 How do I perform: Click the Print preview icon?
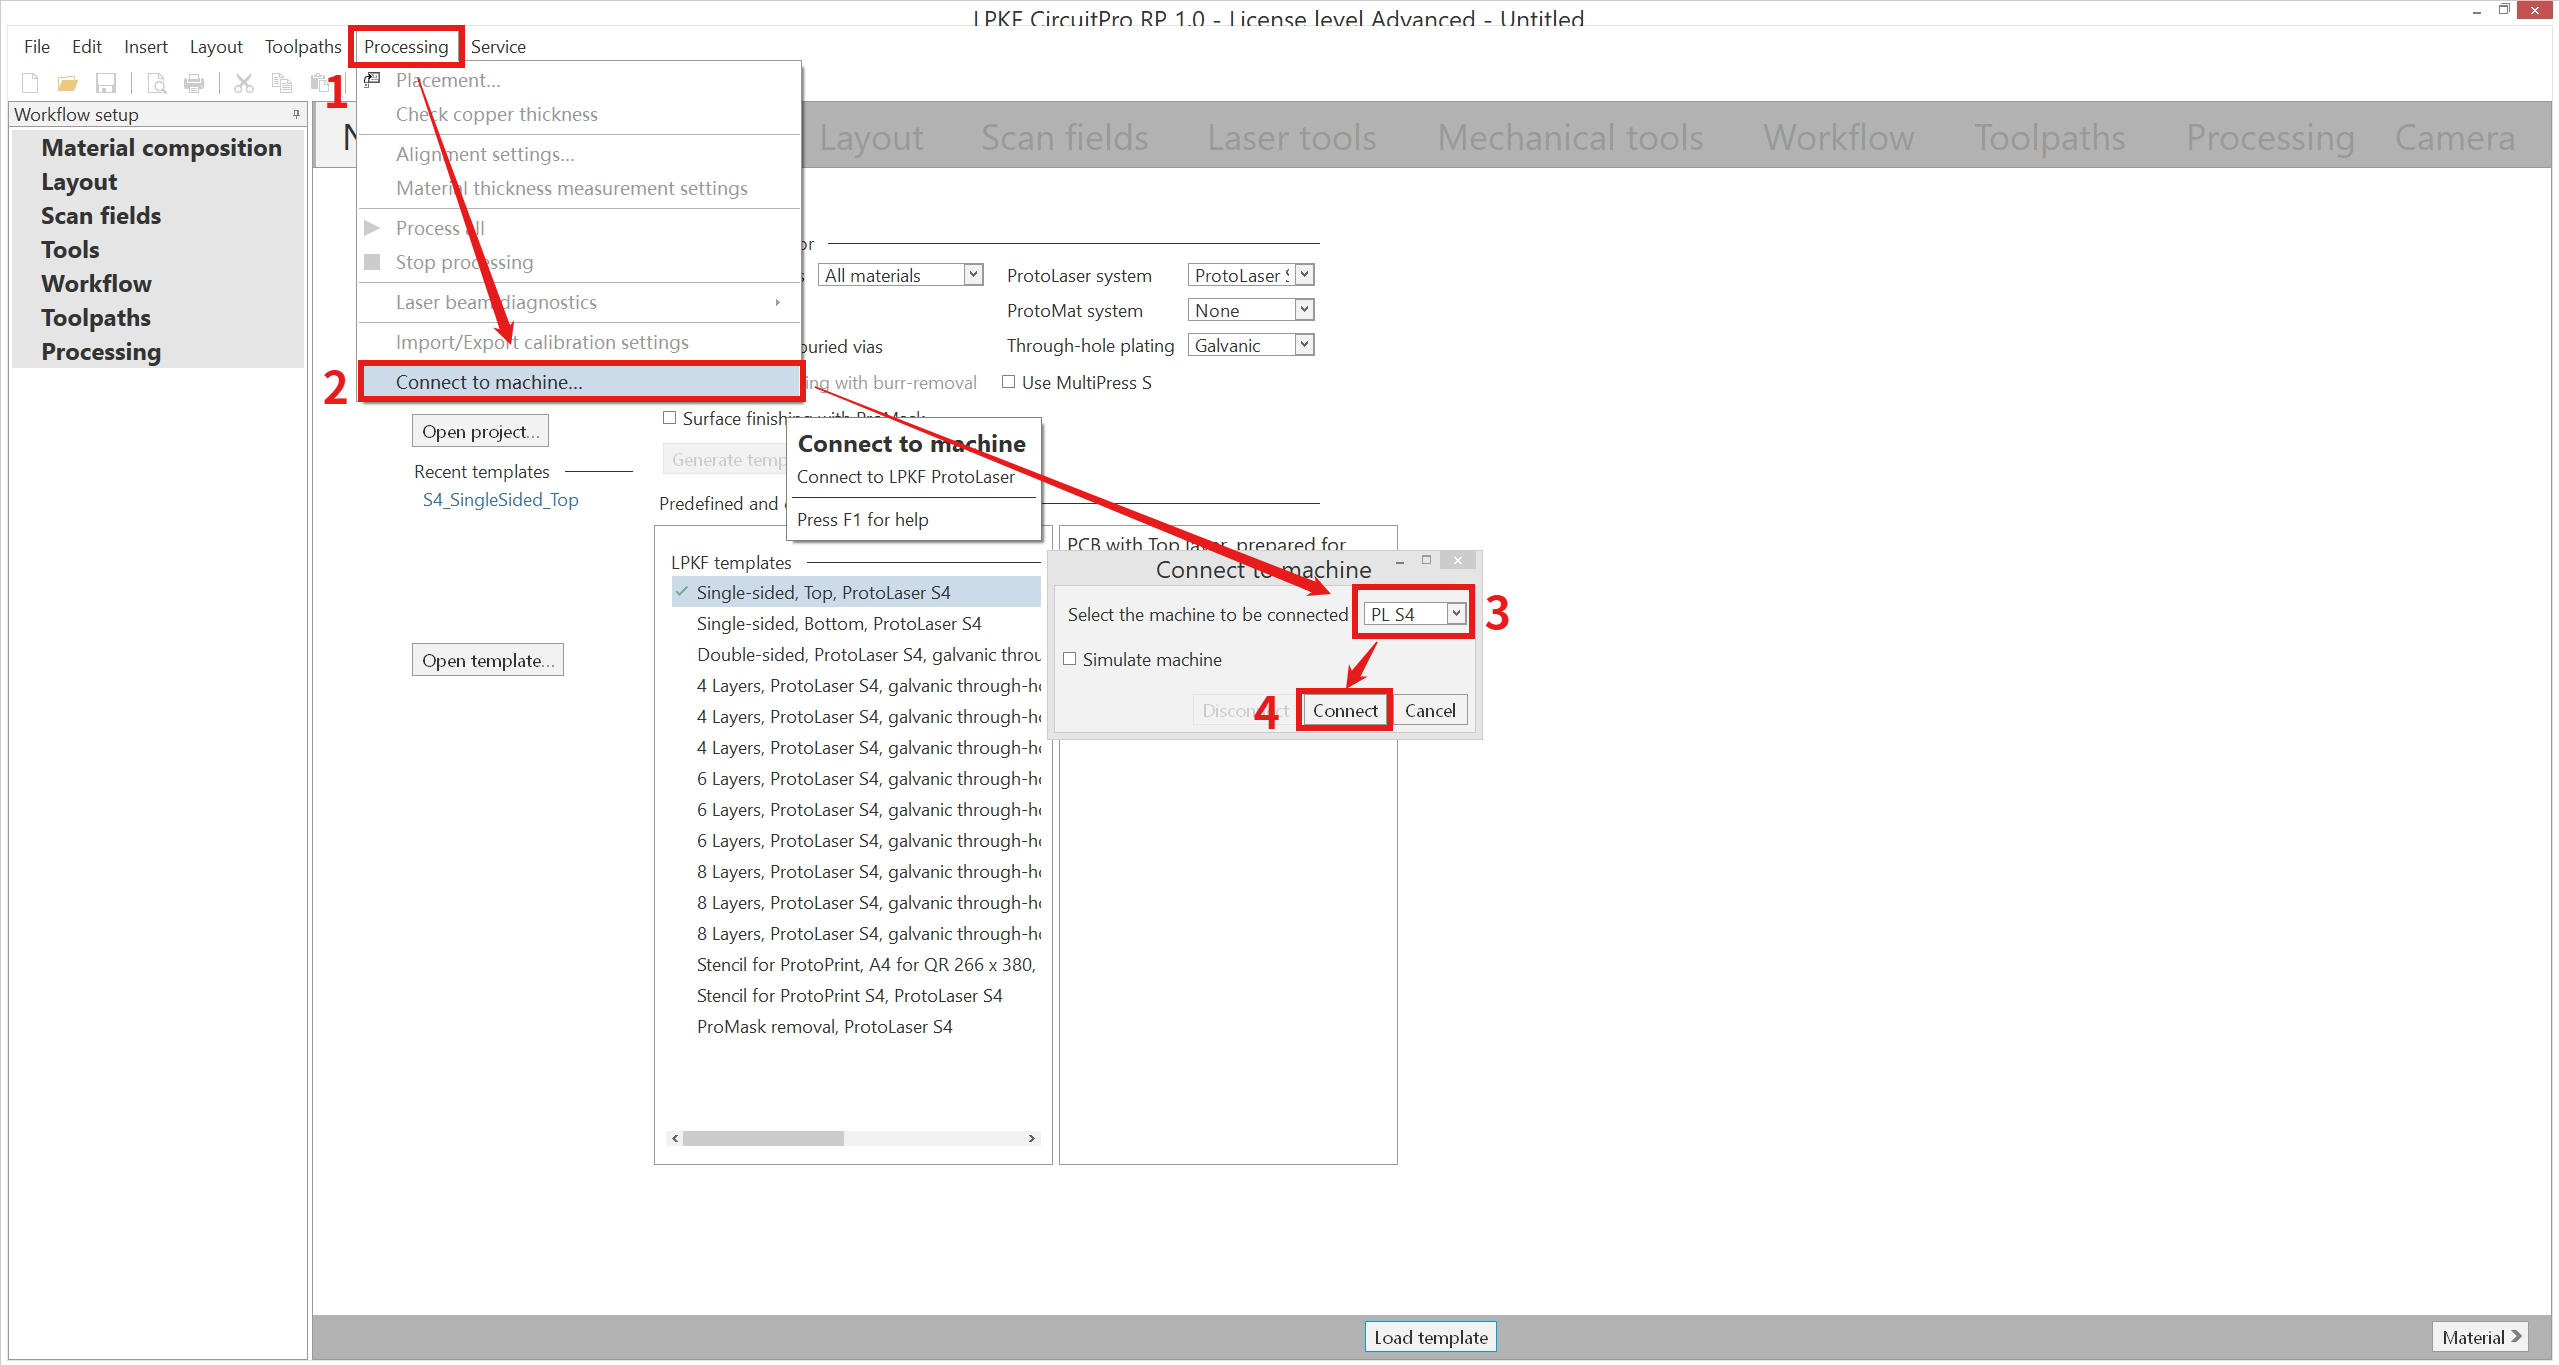tap(156, 83)
